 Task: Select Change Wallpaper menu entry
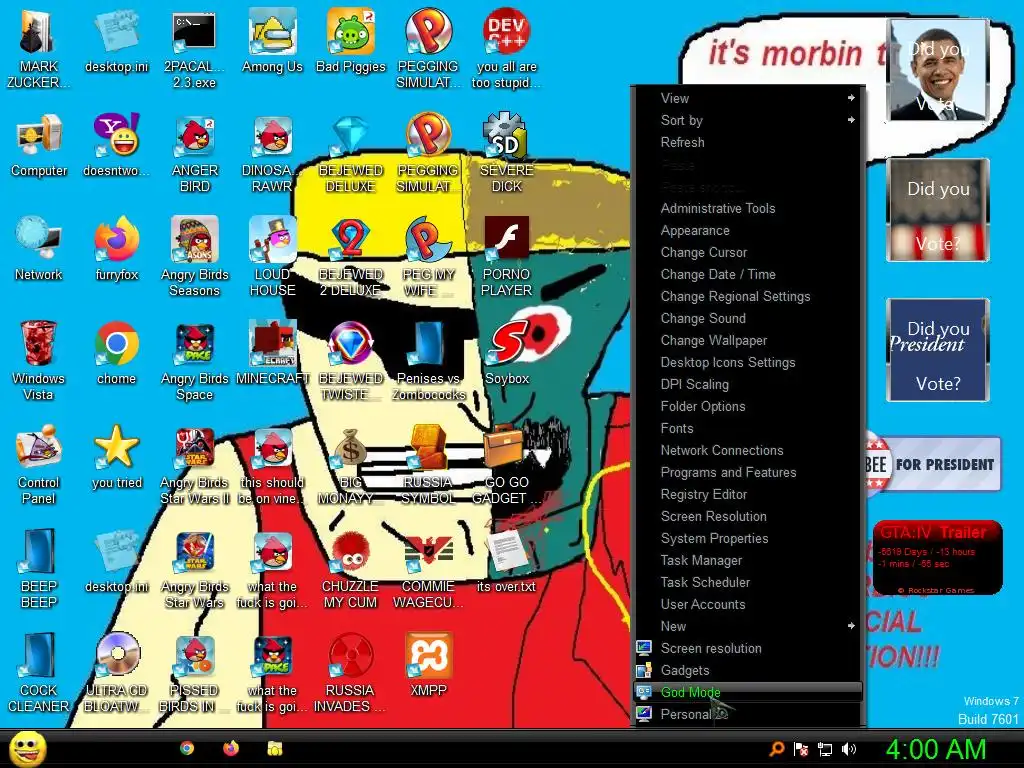(748, 340)
